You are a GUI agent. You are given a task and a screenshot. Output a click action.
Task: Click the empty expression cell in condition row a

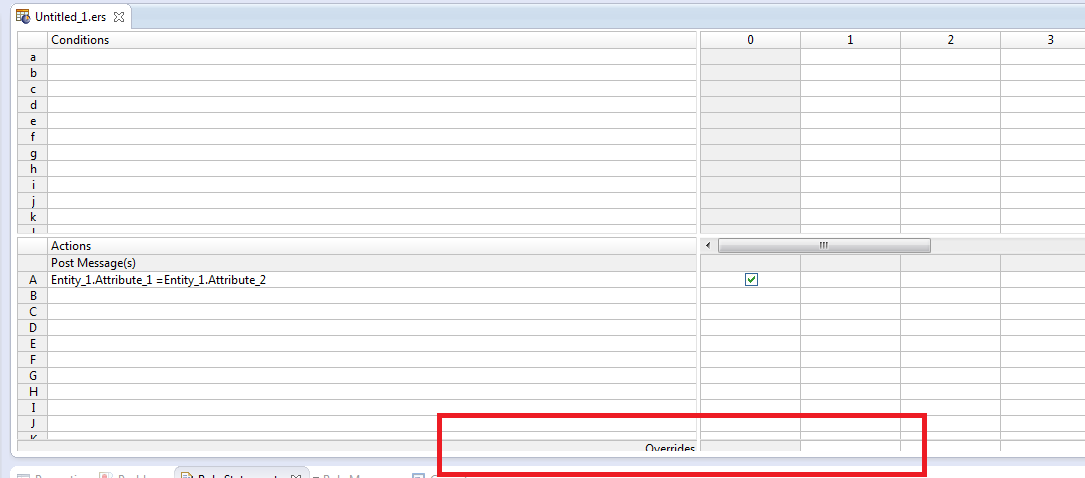372,57
